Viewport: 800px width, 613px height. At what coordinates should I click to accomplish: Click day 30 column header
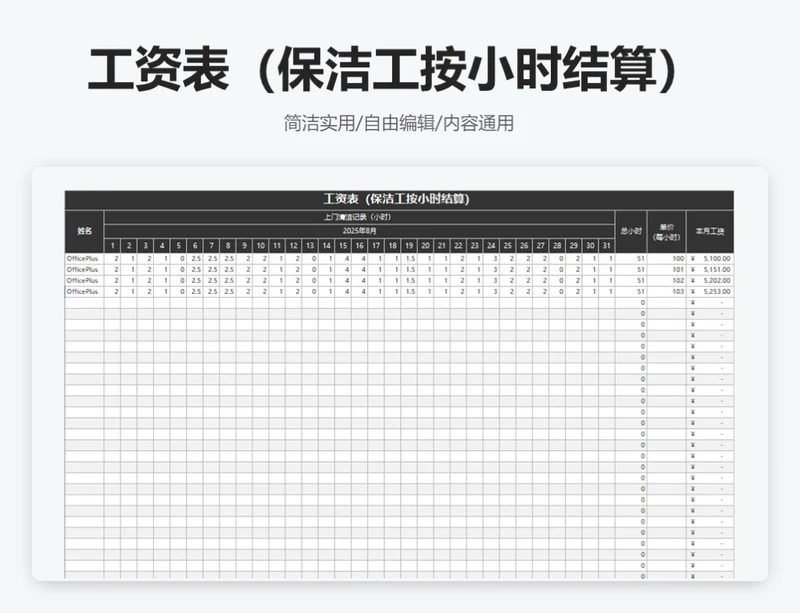click(x=590, y=246)
